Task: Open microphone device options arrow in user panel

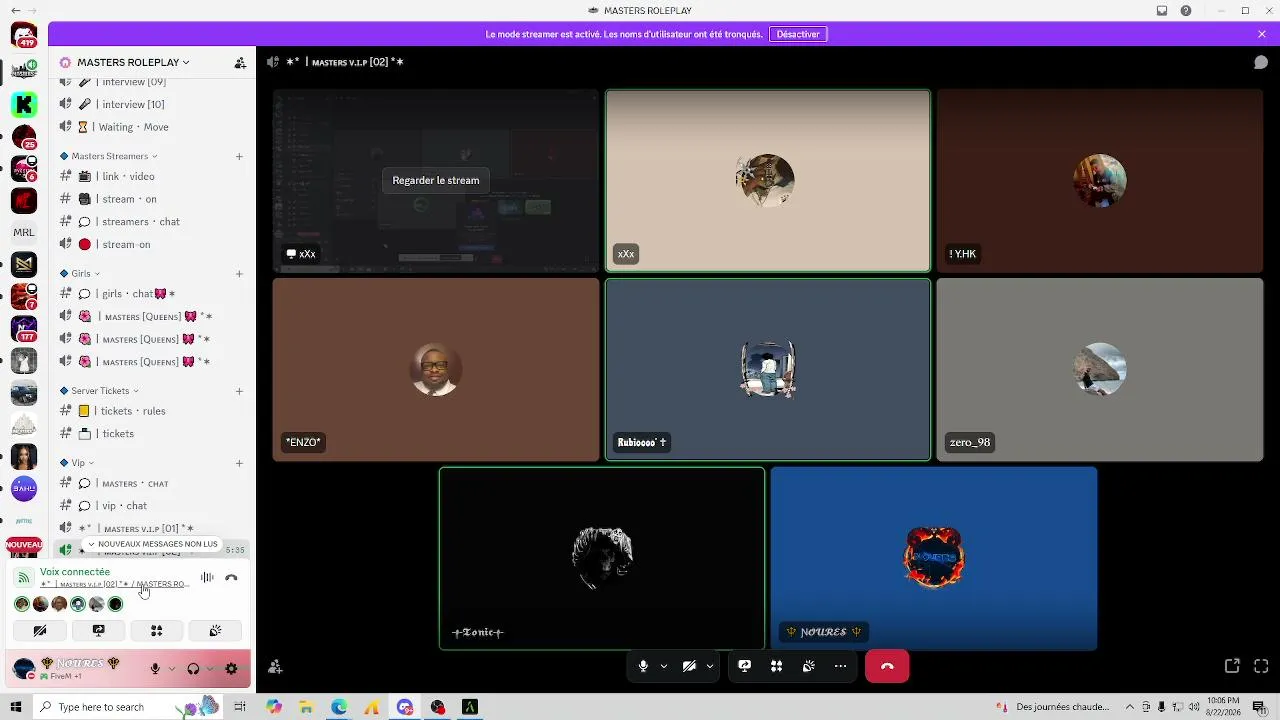Action: tap(172, 668)
